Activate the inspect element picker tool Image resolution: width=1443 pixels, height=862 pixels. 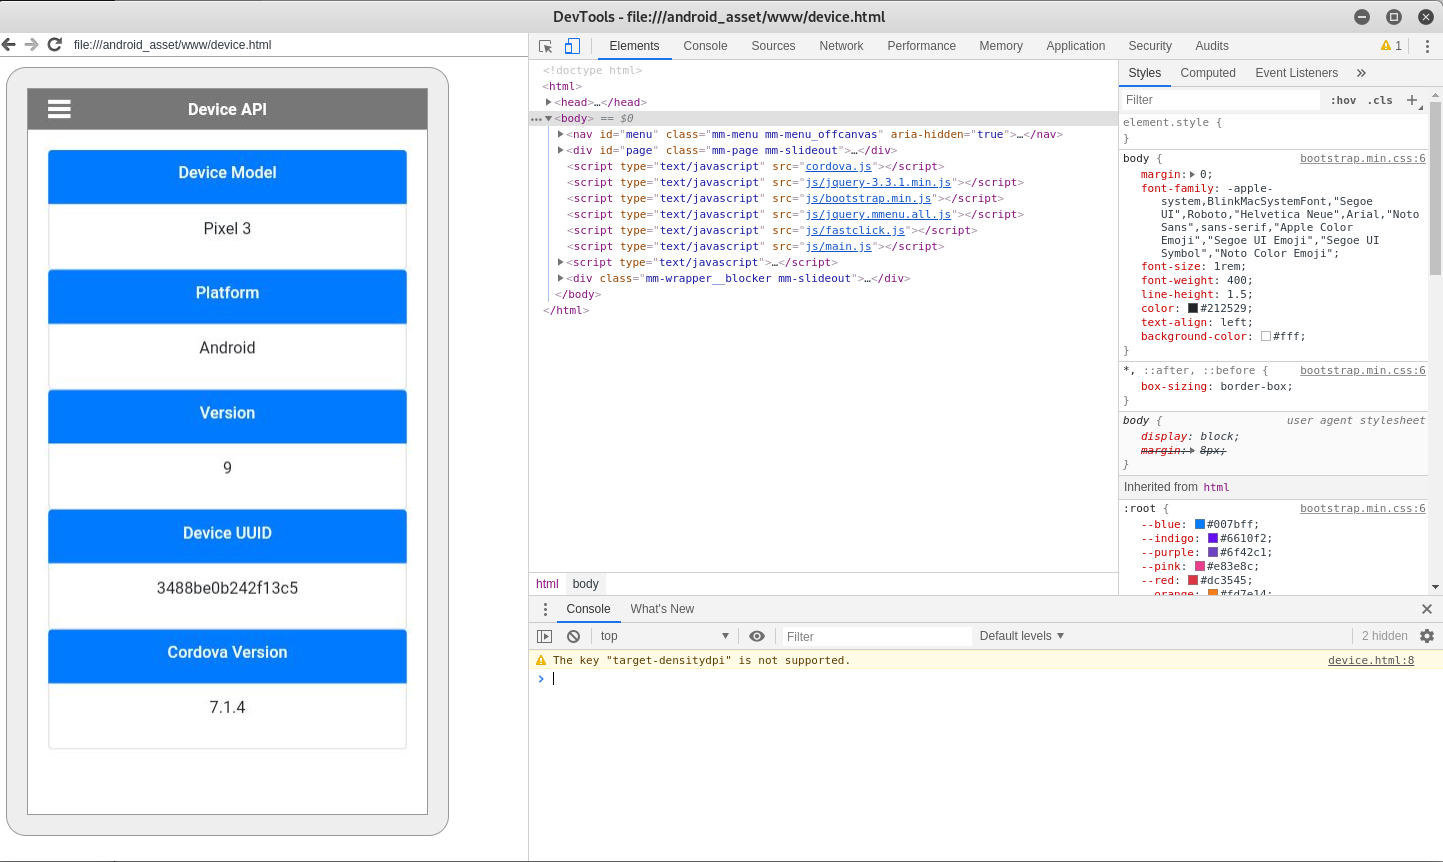[x=543, y=46]
